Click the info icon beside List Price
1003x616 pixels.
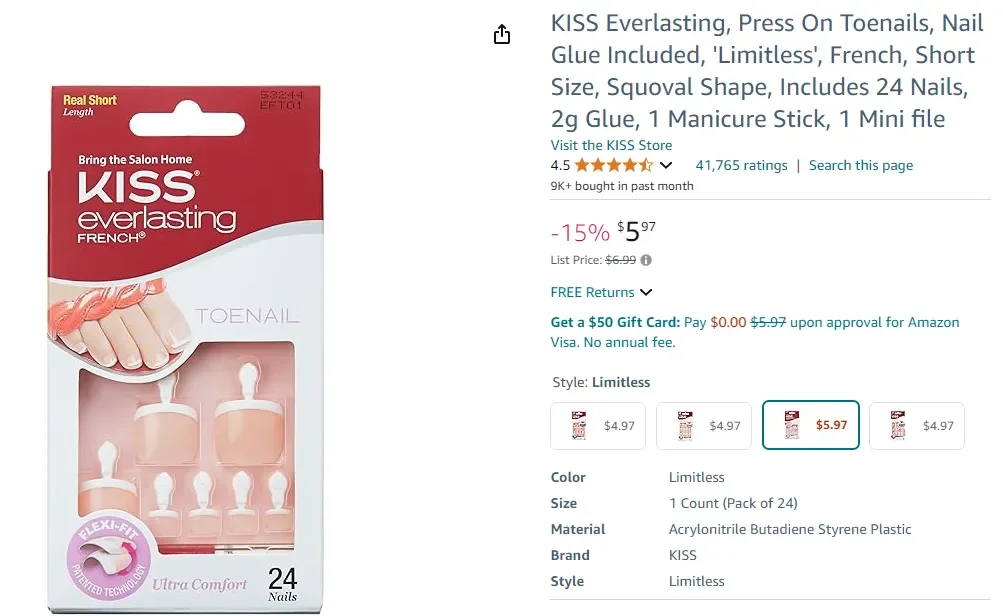tap(646, 260)
